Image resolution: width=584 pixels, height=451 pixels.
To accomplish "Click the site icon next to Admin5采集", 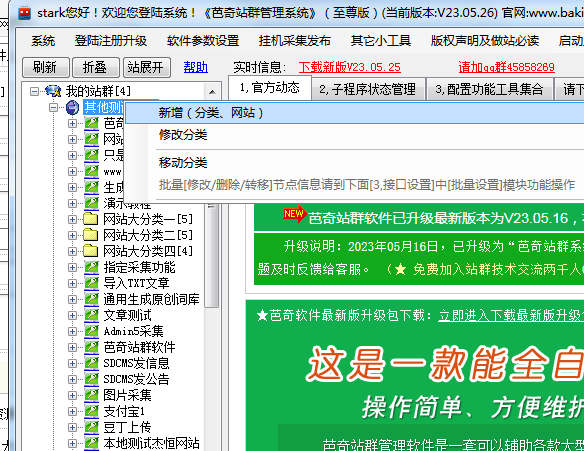I will point(91,331).
